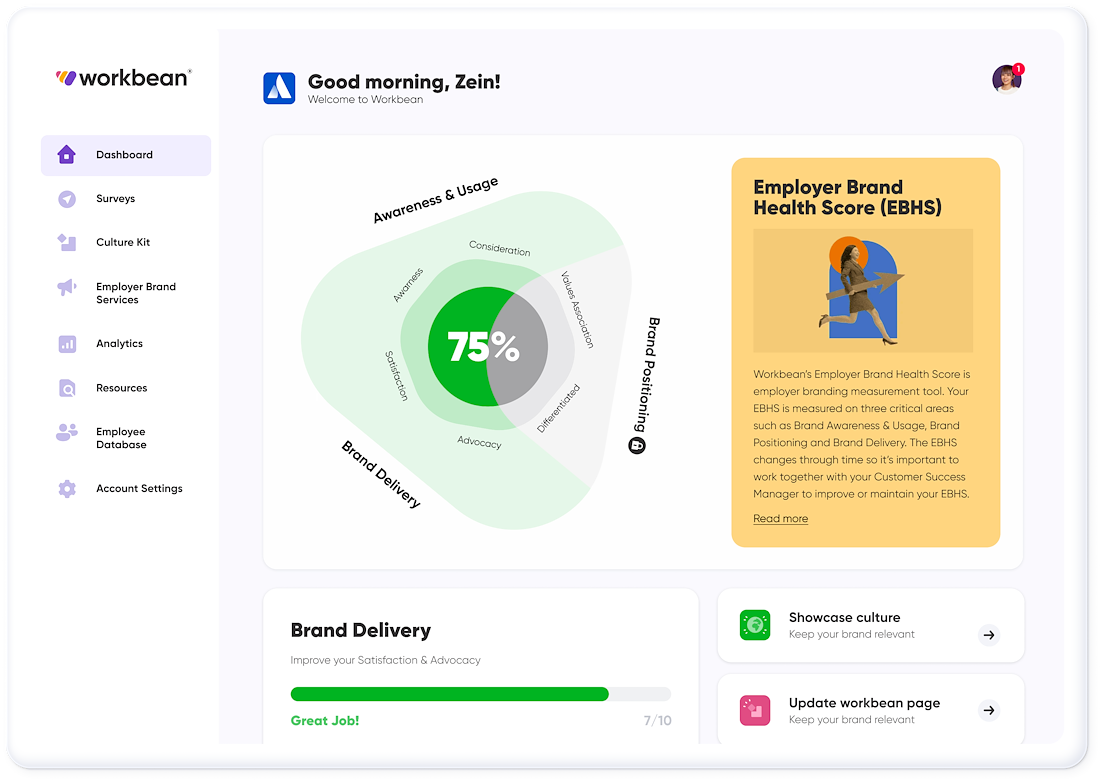Screen dimensions: 1100x781
Task: Click the pink Update workbean page icon
Action: coord(755,710)
